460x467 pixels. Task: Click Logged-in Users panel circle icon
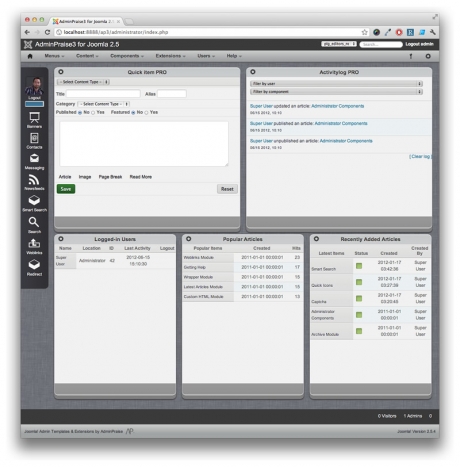pyautogui.click(x=61, y=239)
